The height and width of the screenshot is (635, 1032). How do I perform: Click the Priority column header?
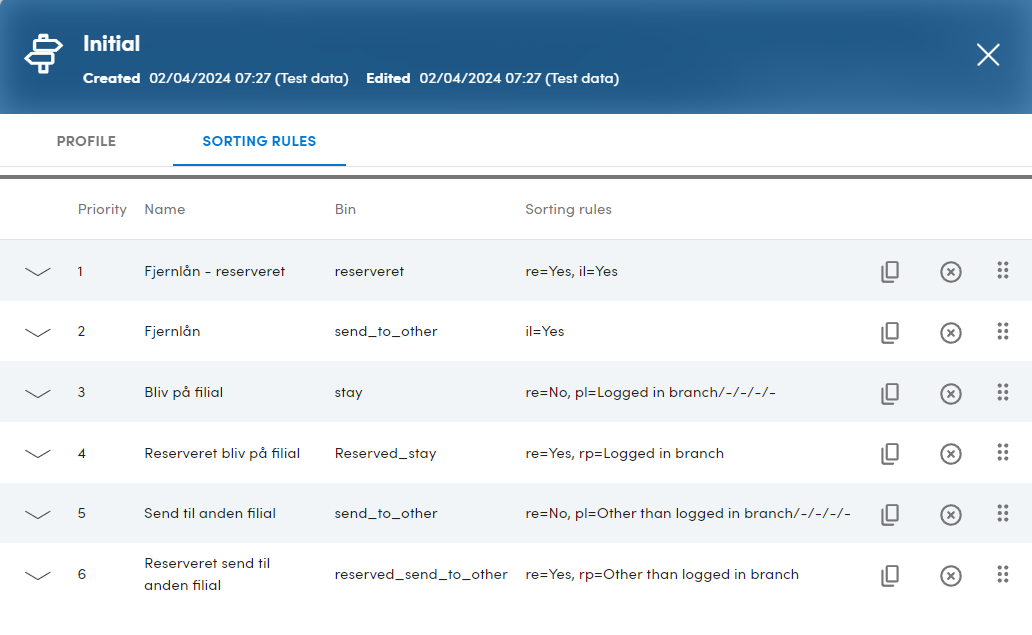click(x=102, y=209)
